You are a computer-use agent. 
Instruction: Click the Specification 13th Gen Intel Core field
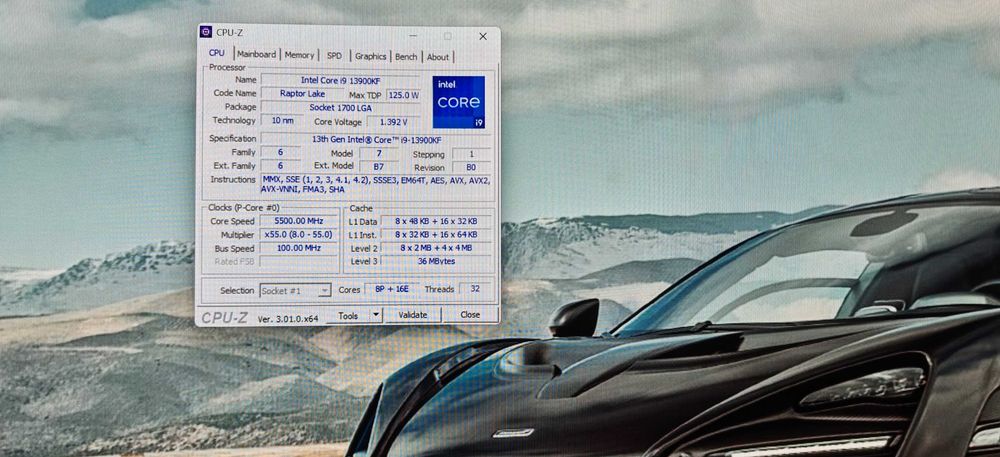pyautogui.click(x=376, y=140)
